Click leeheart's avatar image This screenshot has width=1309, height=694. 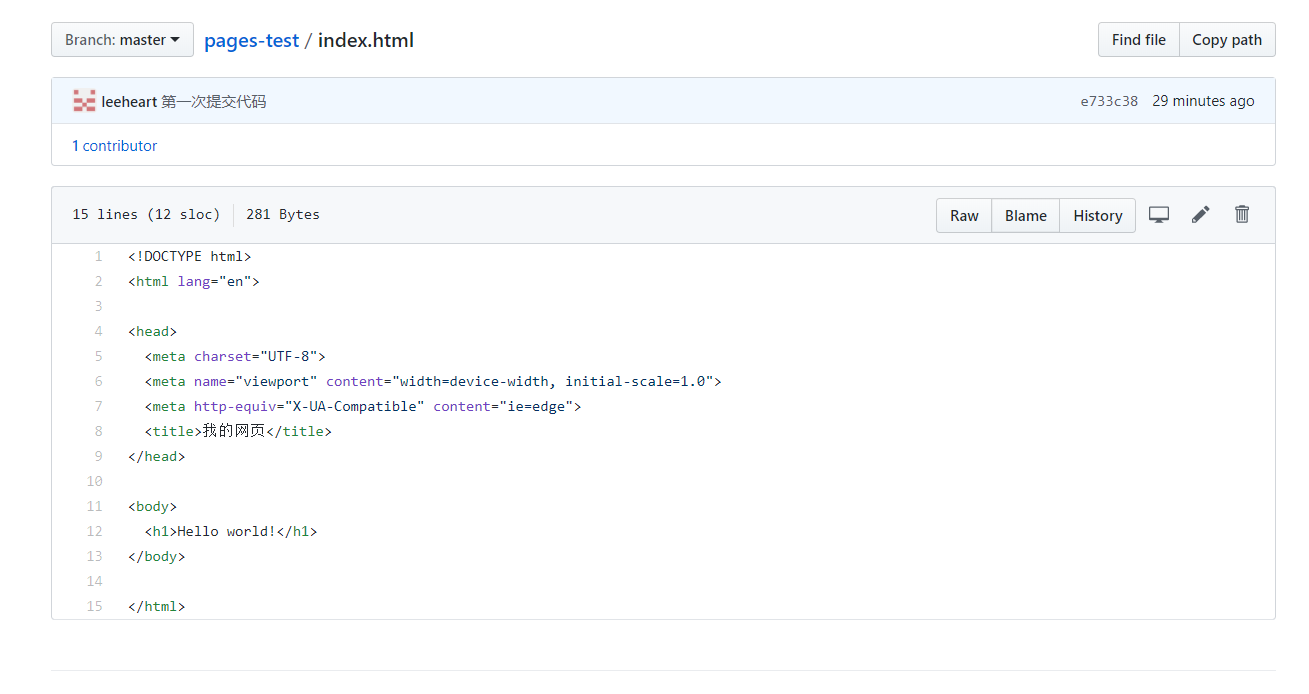84,101
